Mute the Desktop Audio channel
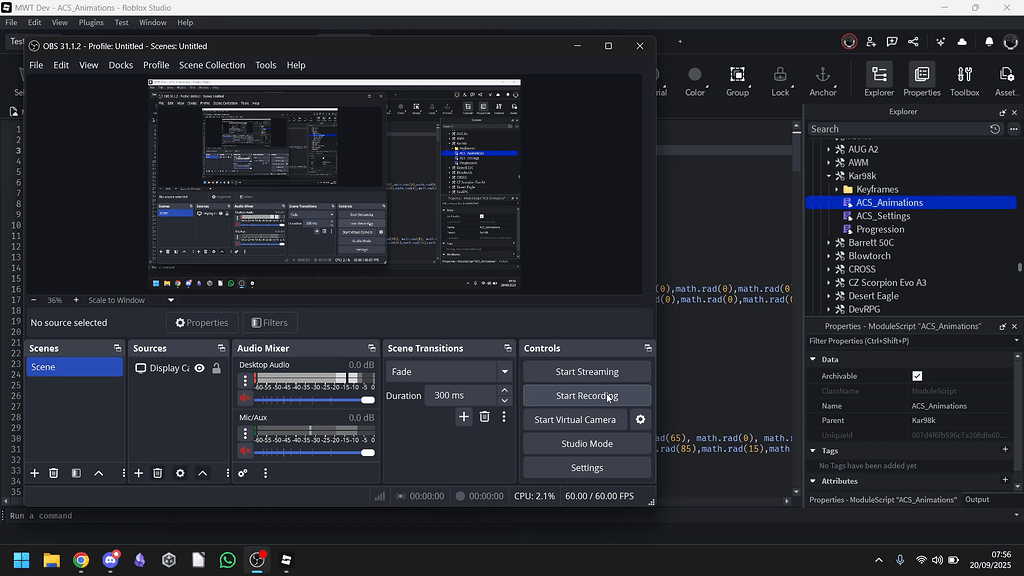 (244, 399)
